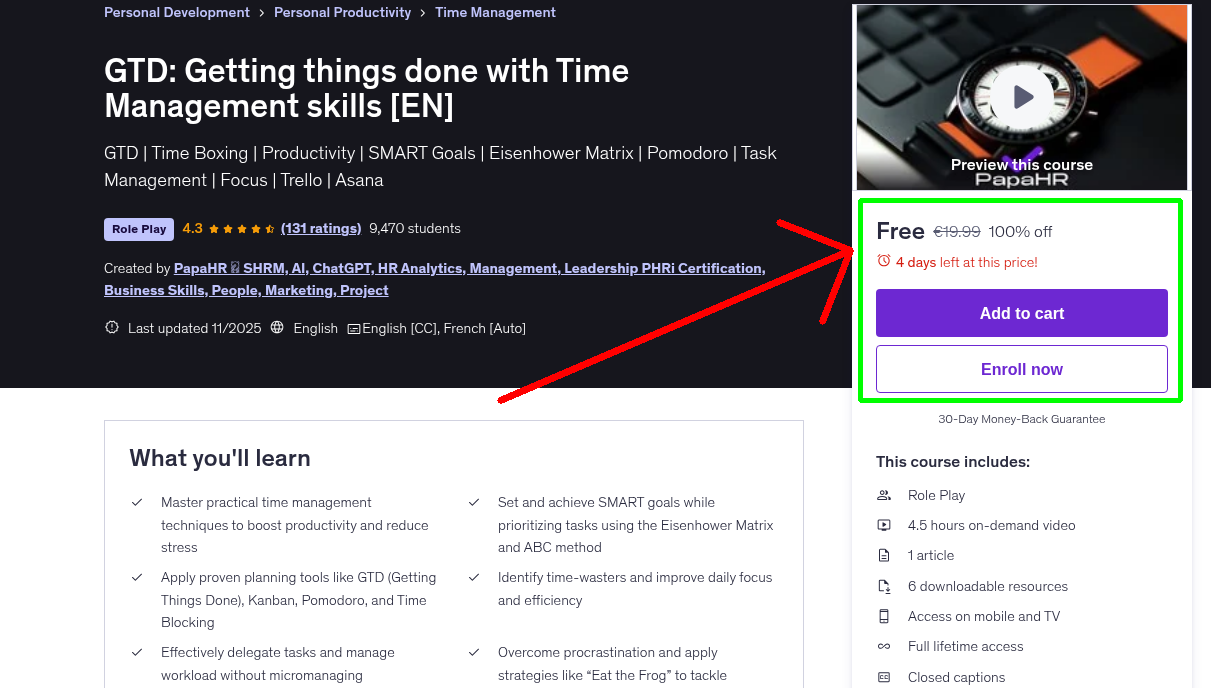1211x688 pixels.
Task: Click the article icon beside "1 article"
Action: coord(884,555)
